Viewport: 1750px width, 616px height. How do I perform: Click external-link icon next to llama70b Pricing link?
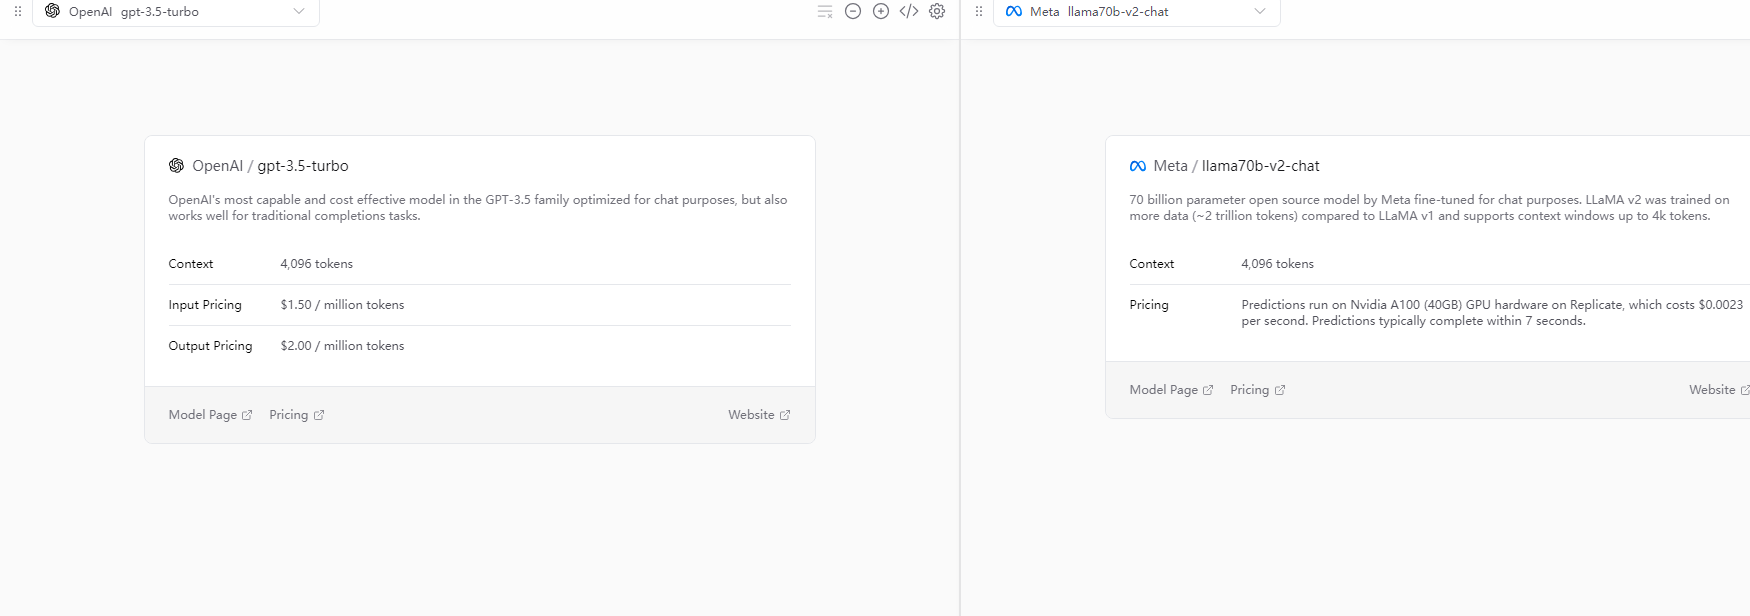click(x=1280, y=390)
